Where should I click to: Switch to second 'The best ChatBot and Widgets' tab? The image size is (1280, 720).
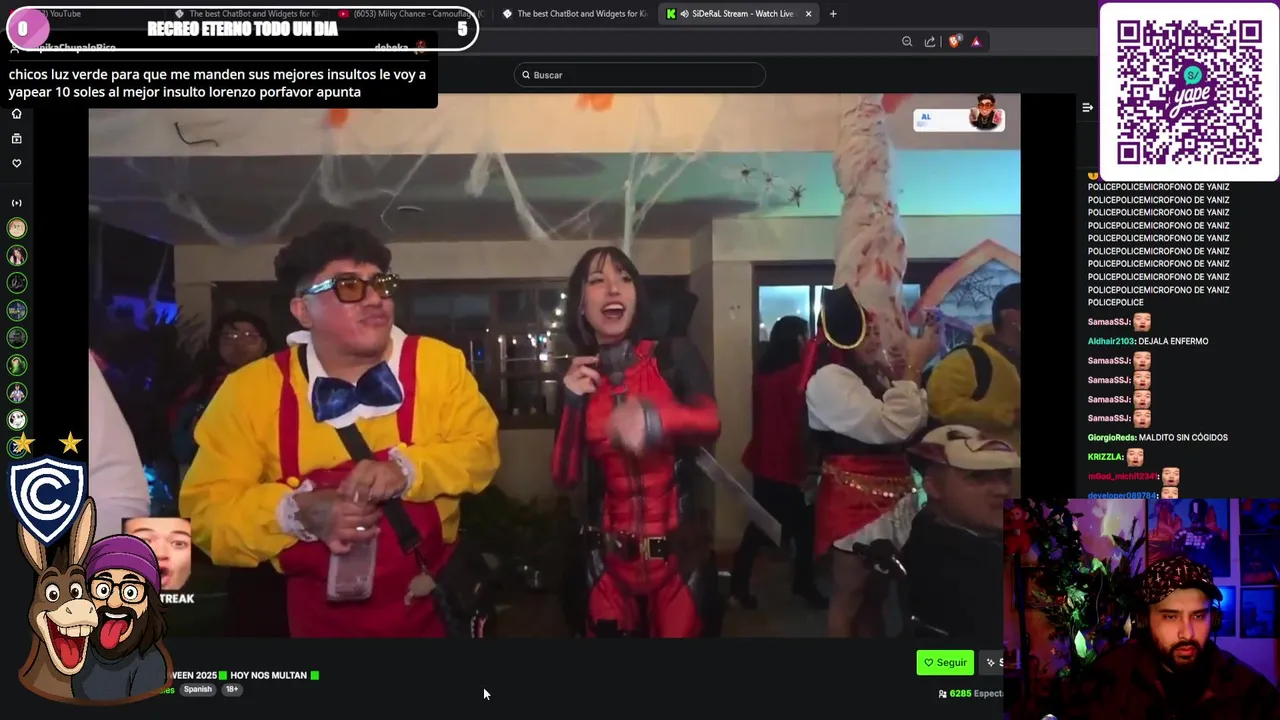[575, 14]
